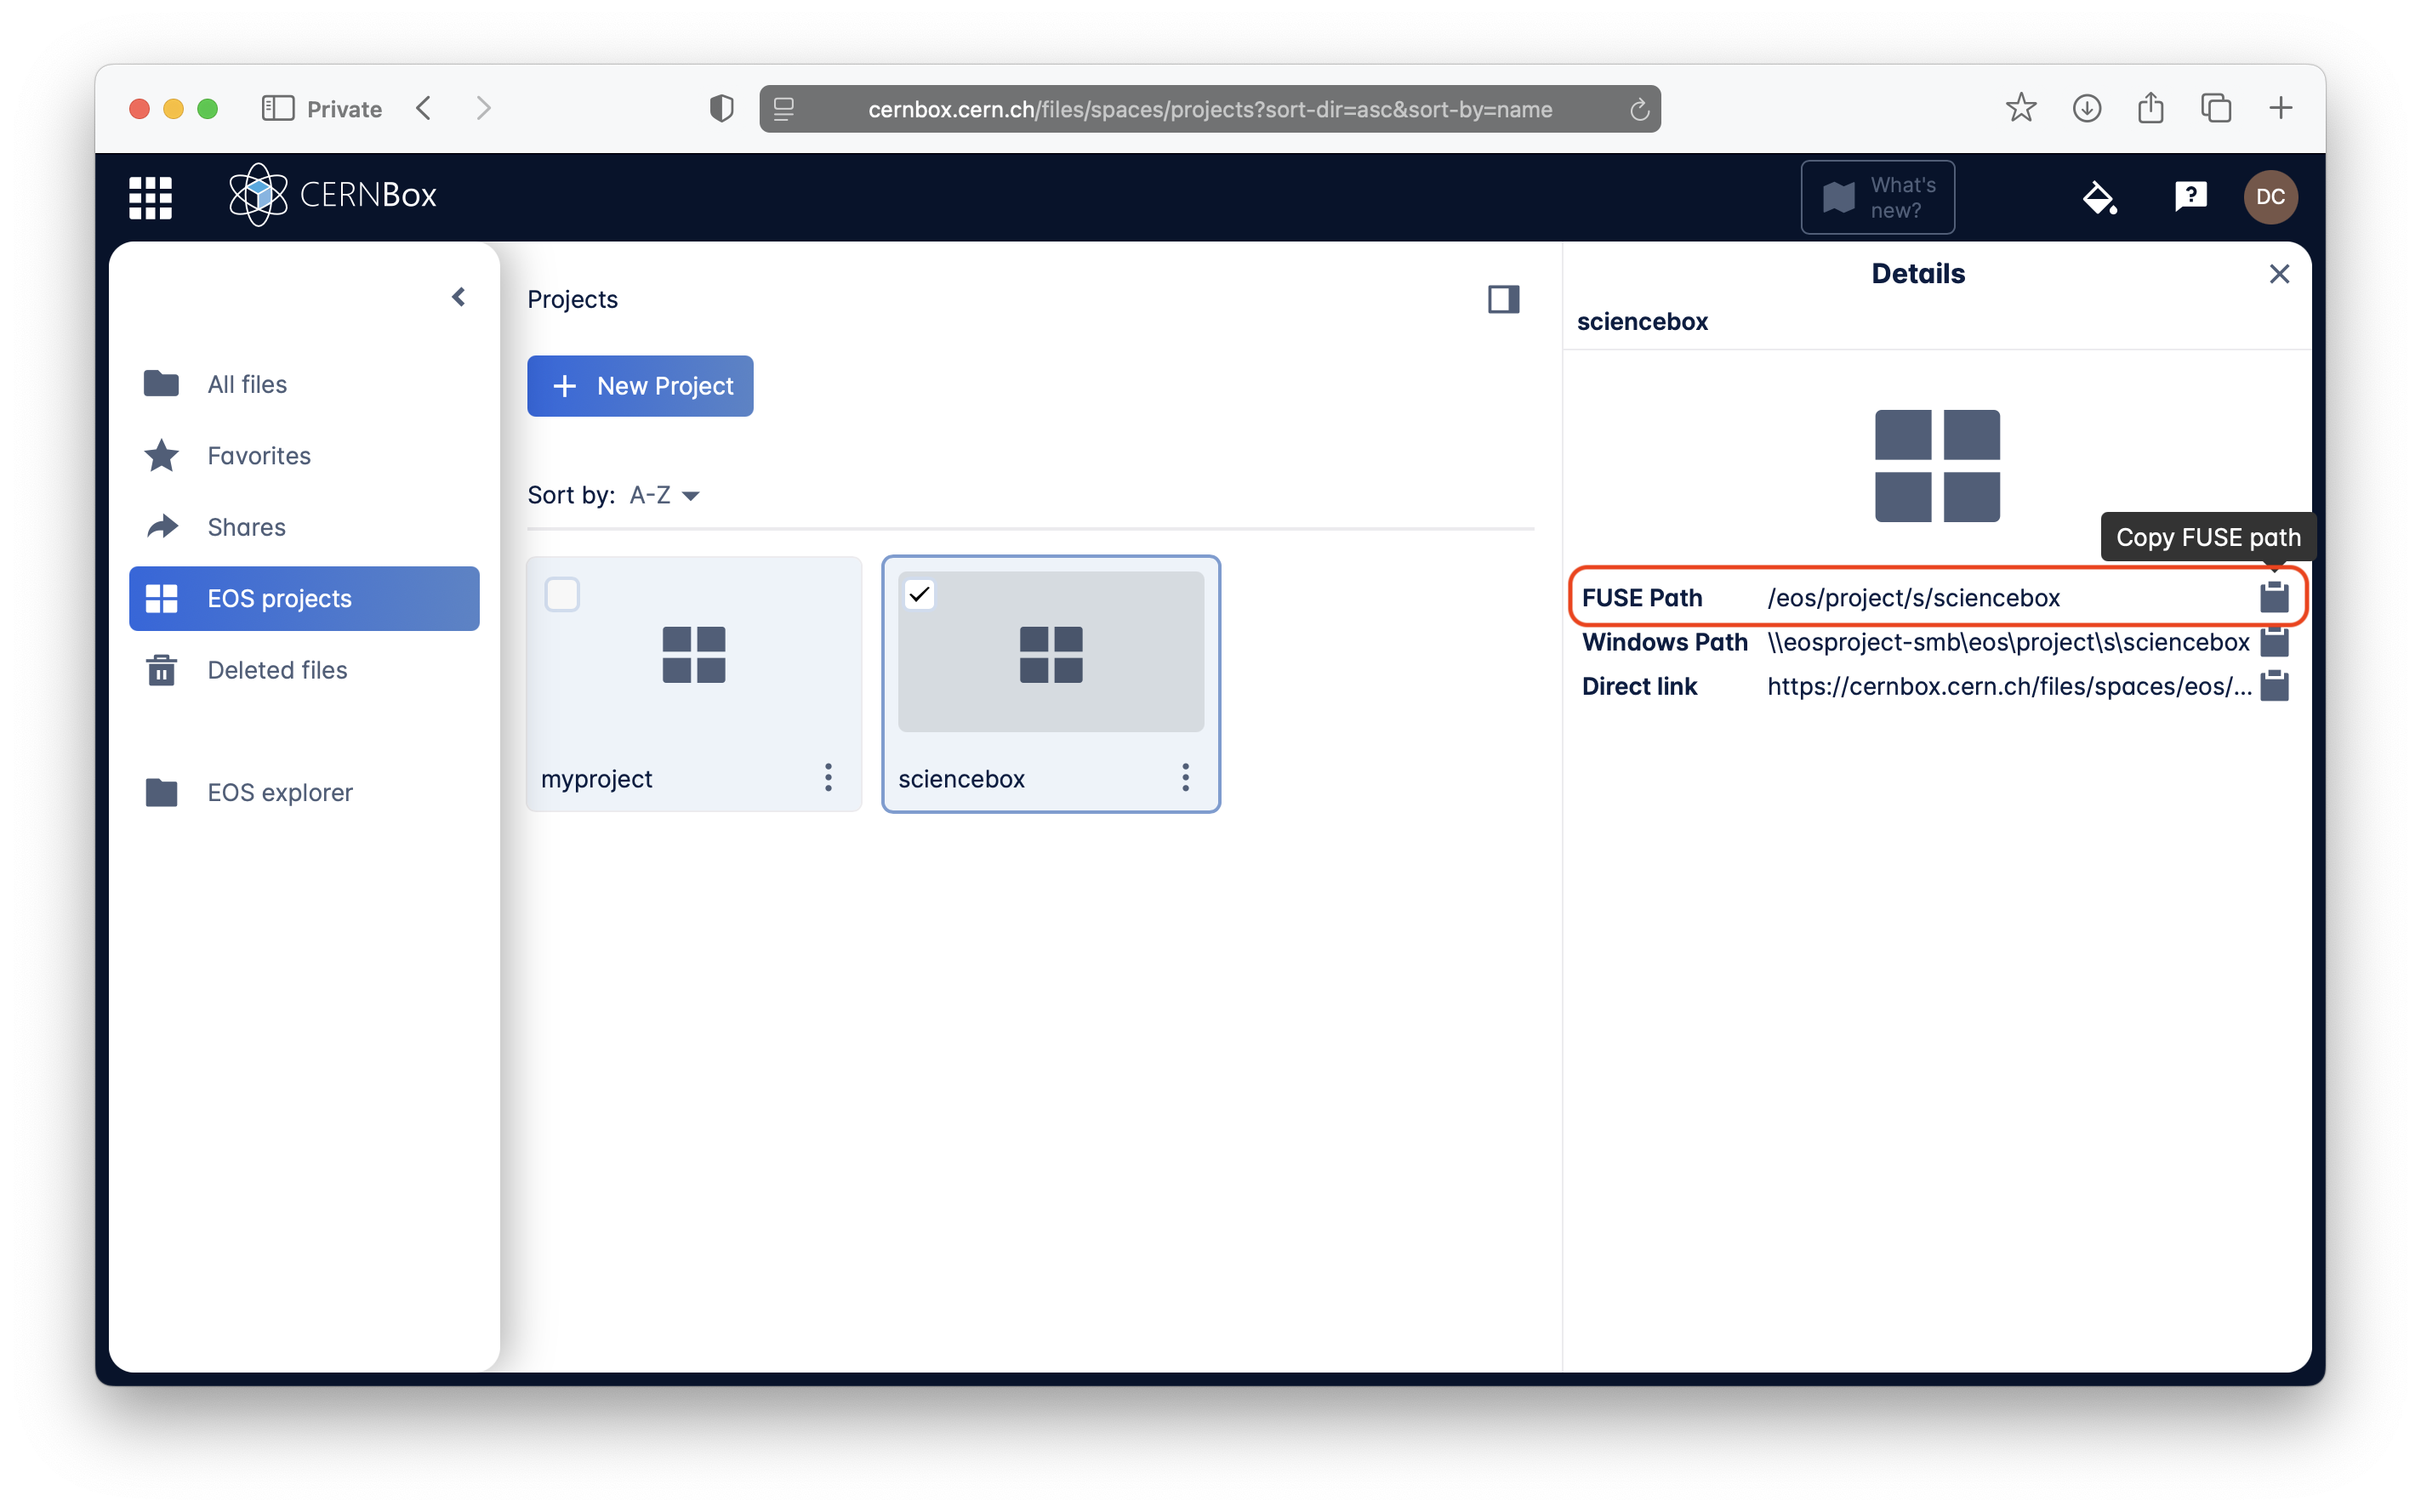Click the myproject tile icon
The width and height of the screenshot is (2421, 1512).
(693, 655)
